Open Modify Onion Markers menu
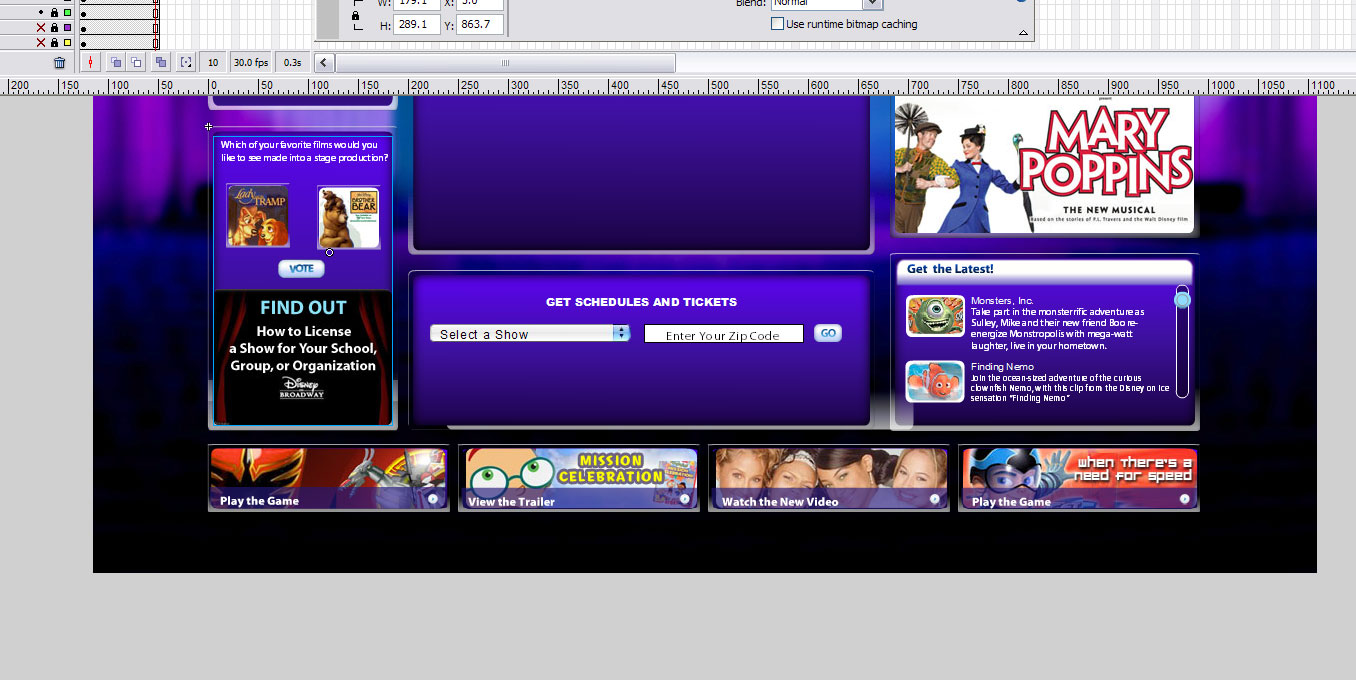 (x=186, y=62)
